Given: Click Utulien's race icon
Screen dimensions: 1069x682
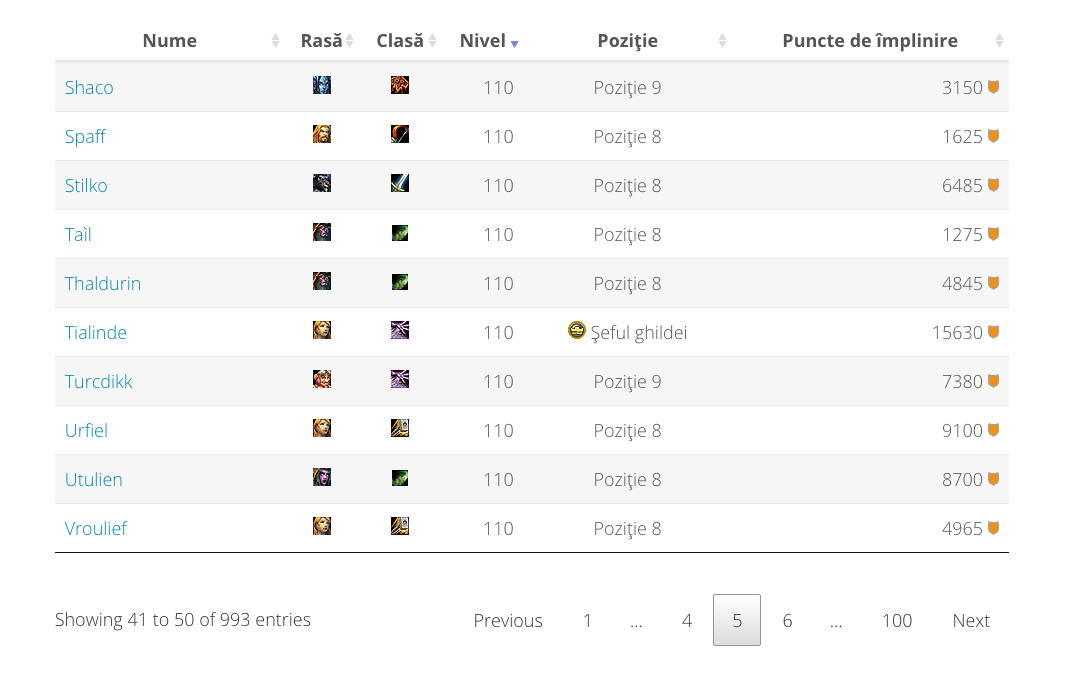Looking at the screenshot, I should click(322, 478).
